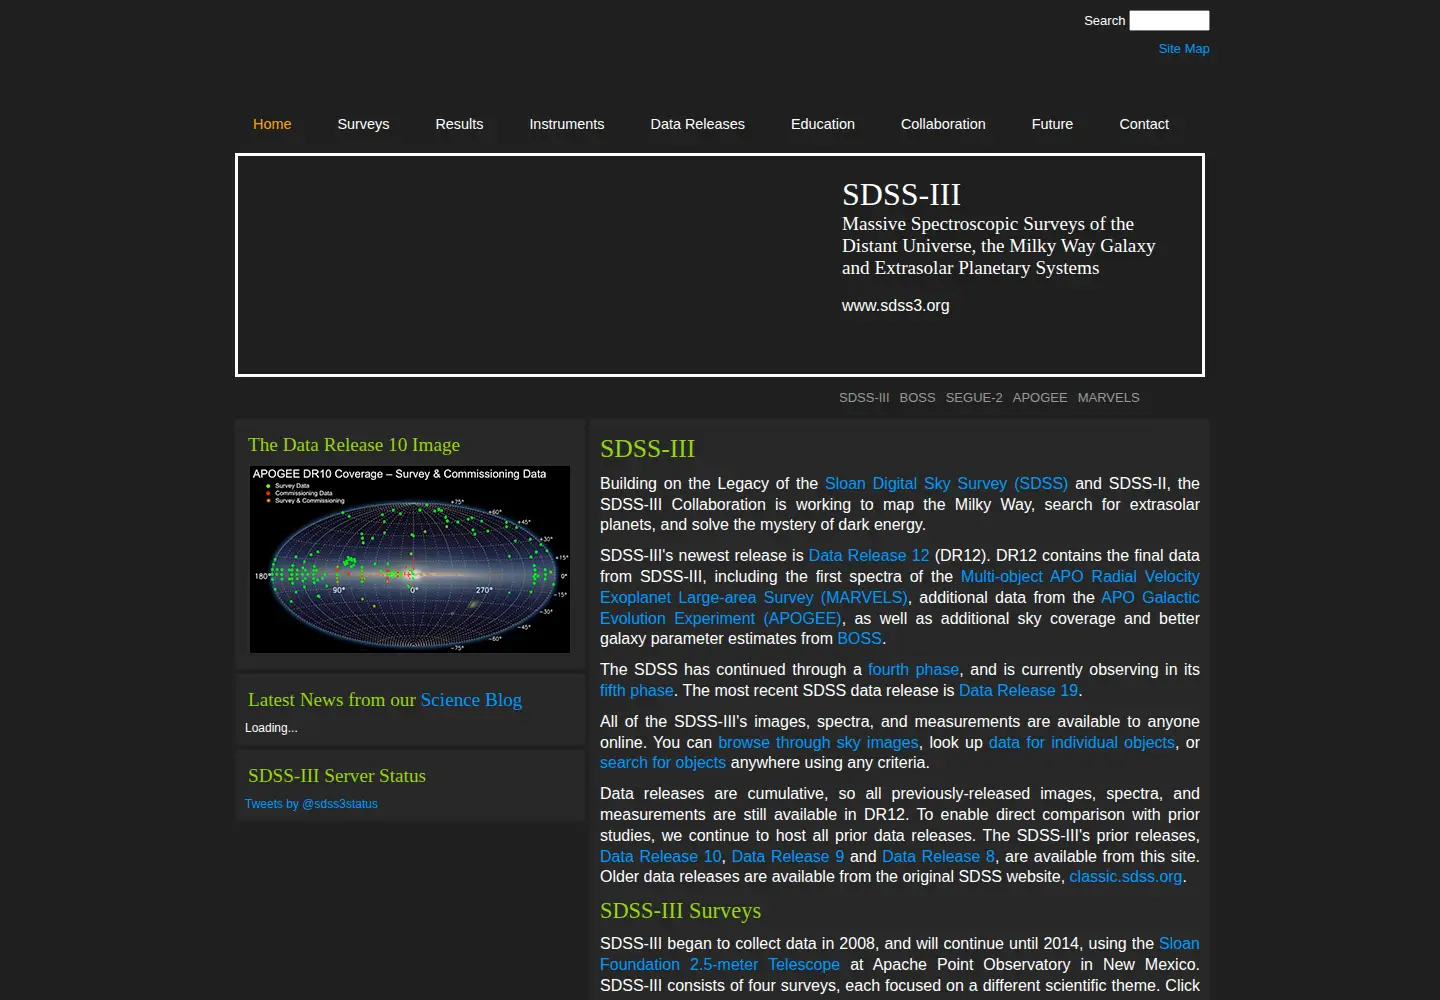The height and width of the screenshot is (1000, 1440).
Task: Open the Sloan Digital Sky Survey (SDSS) link
Action: pos(946,484)
